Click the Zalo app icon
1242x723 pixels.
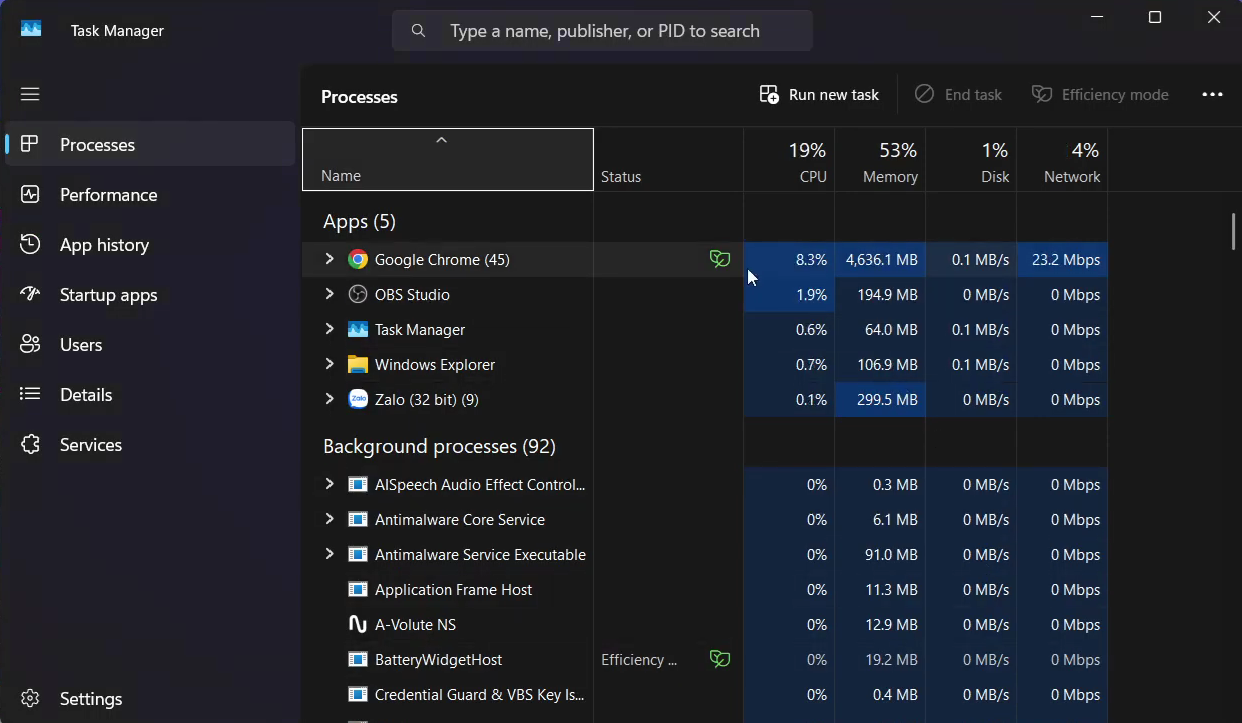[x=358, y=400]
